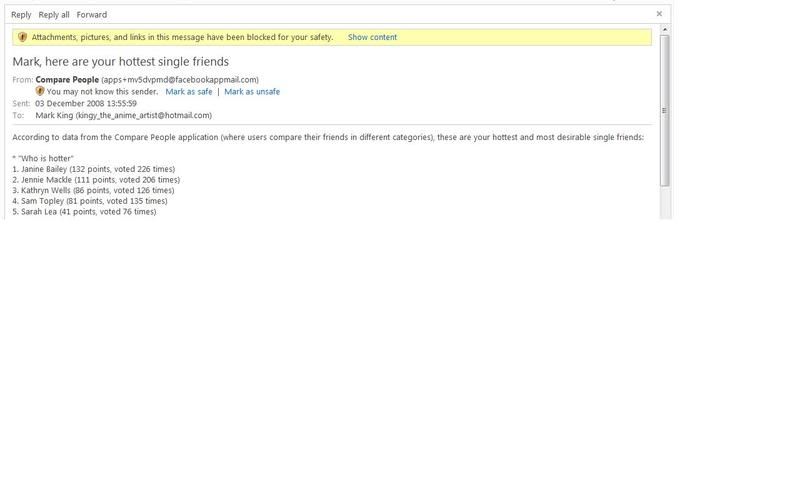Click the sender address apps+mv5dvpmd@facebookappmail.com

pos(180,80)
